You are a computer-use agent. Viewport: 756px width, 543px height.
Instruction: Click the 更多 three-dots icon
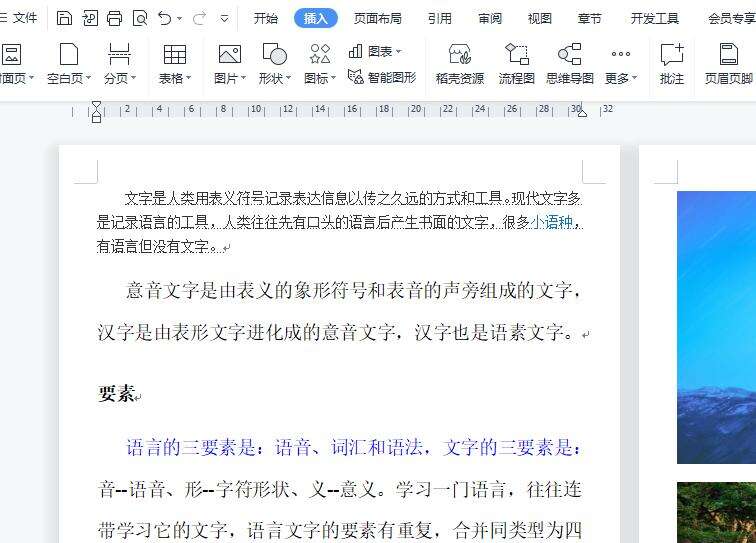click(x=621, y=54)
